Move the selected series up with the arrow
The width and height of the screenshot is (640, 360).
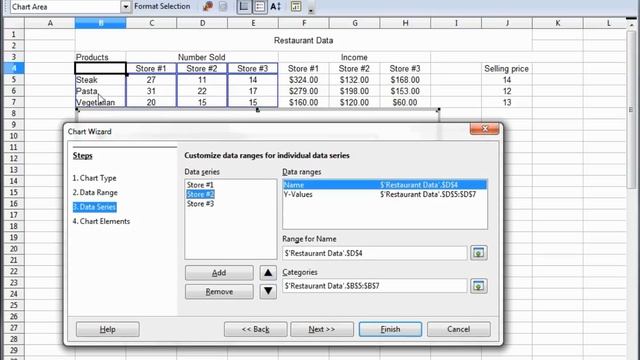pos(268,273)
